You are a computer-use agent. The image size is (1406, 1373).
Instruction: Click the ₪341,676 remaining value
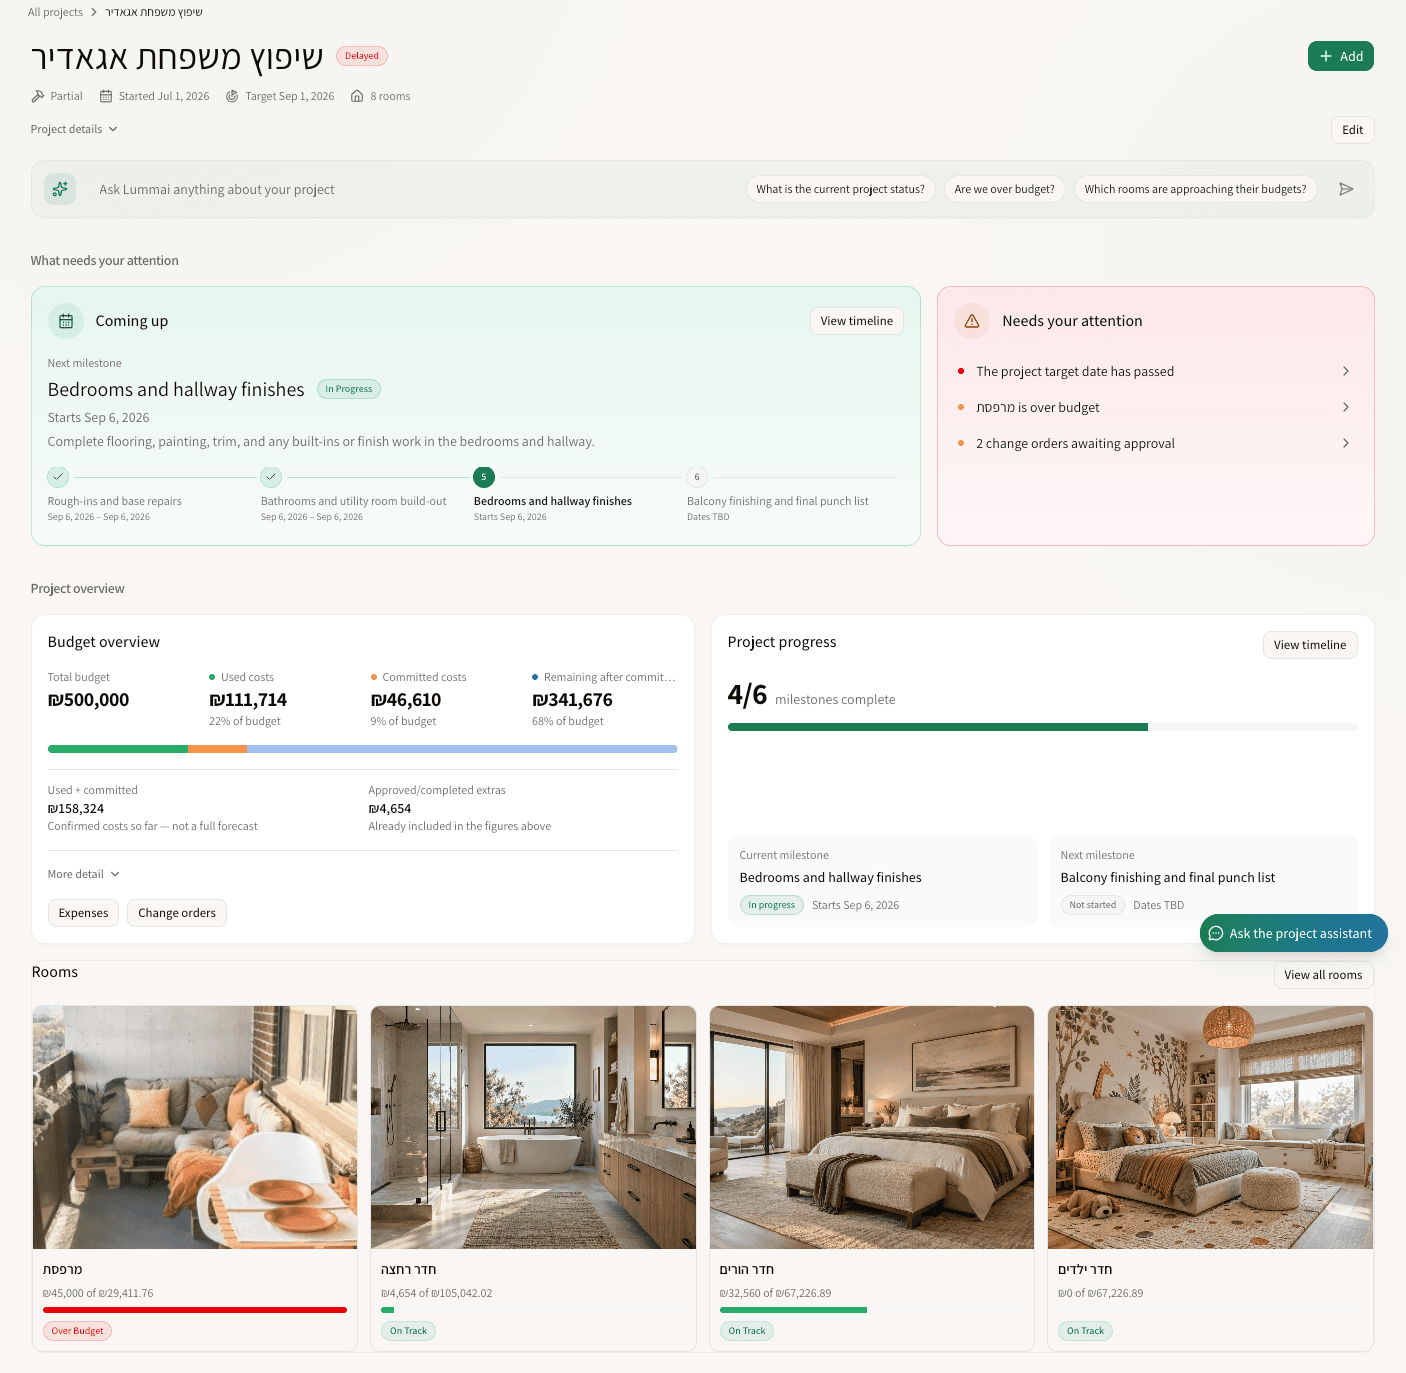pyautogui.click(x=572, y=700)
